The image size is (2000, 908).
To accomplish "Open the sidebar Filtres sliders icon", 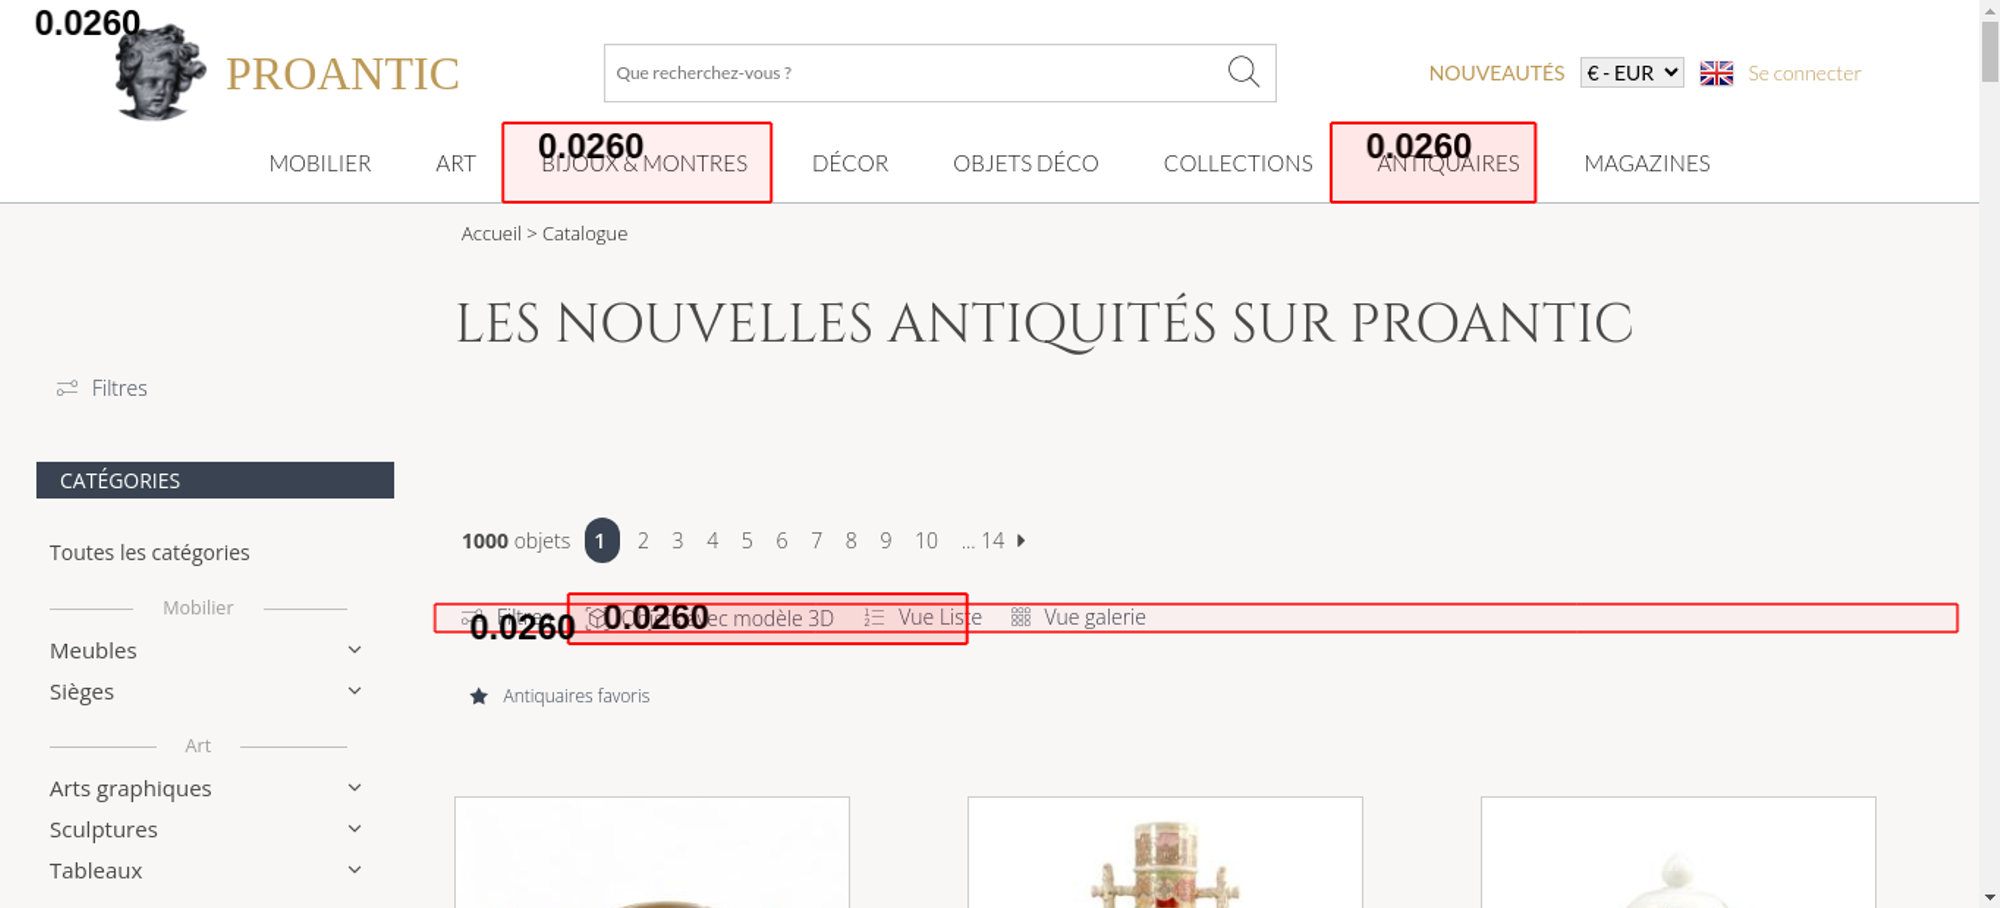I will [67, 388].
